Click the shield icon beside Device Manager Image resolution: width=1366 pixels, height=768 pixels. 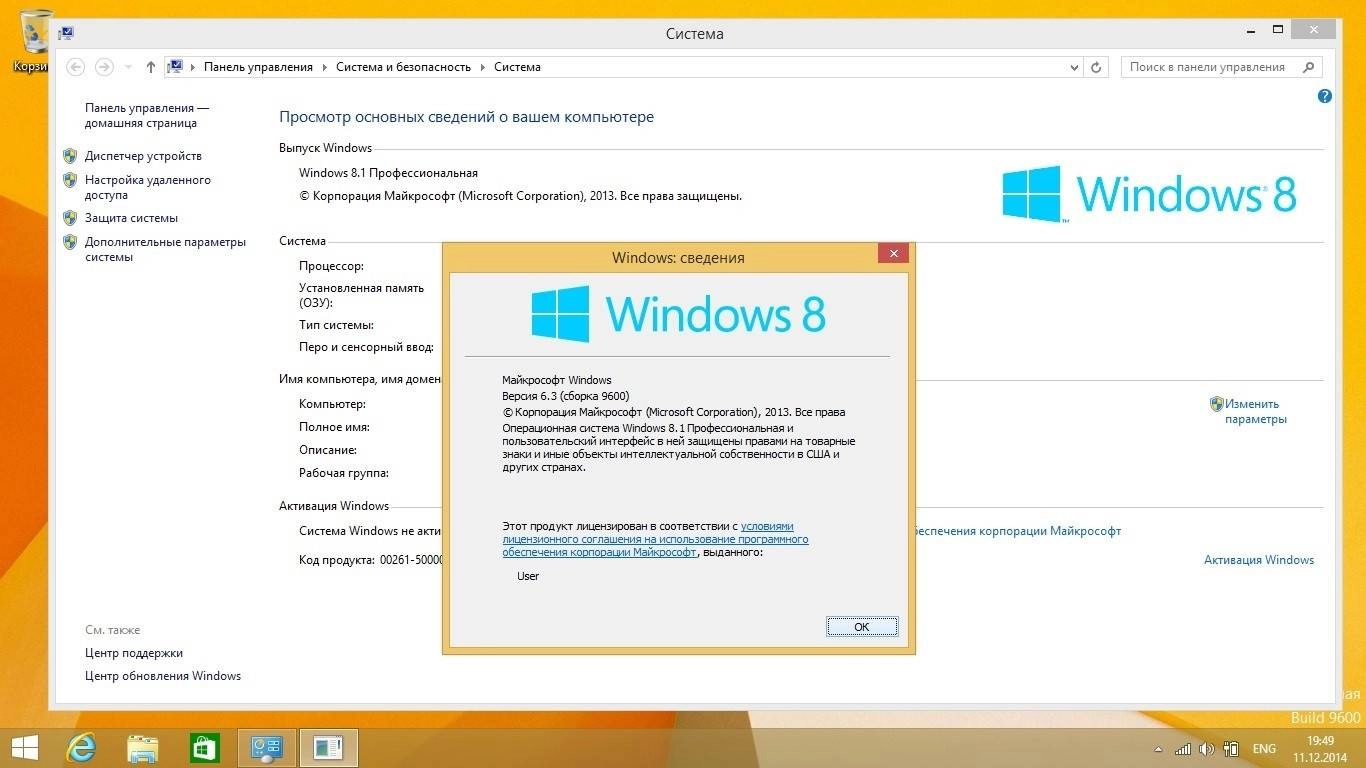[70, 156]
